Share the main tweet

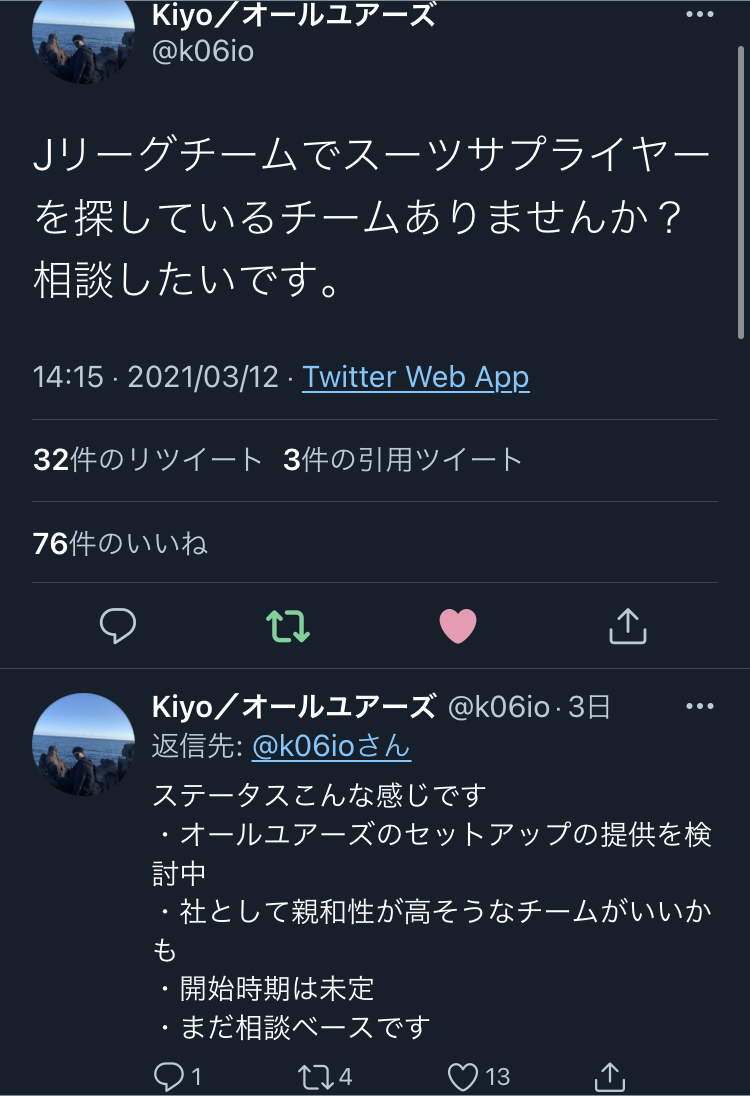pos(628,626)
